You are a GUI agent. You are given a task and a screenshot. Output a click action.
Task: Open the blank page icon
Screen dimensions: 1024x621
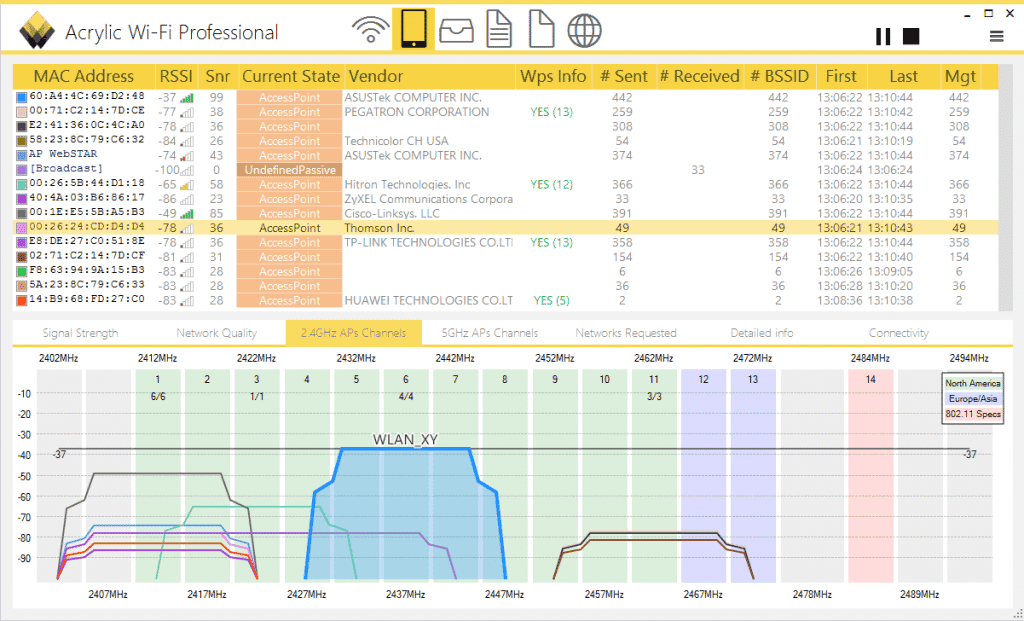[x=541, y=29]
